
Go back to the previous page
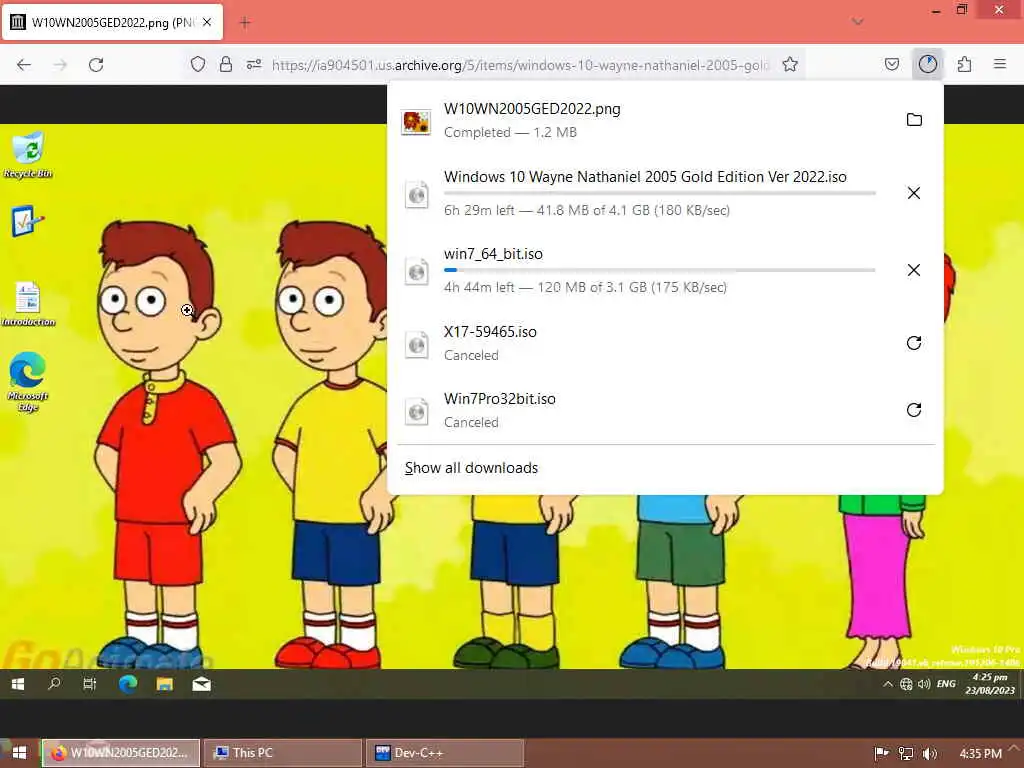(x=24, y=65)
